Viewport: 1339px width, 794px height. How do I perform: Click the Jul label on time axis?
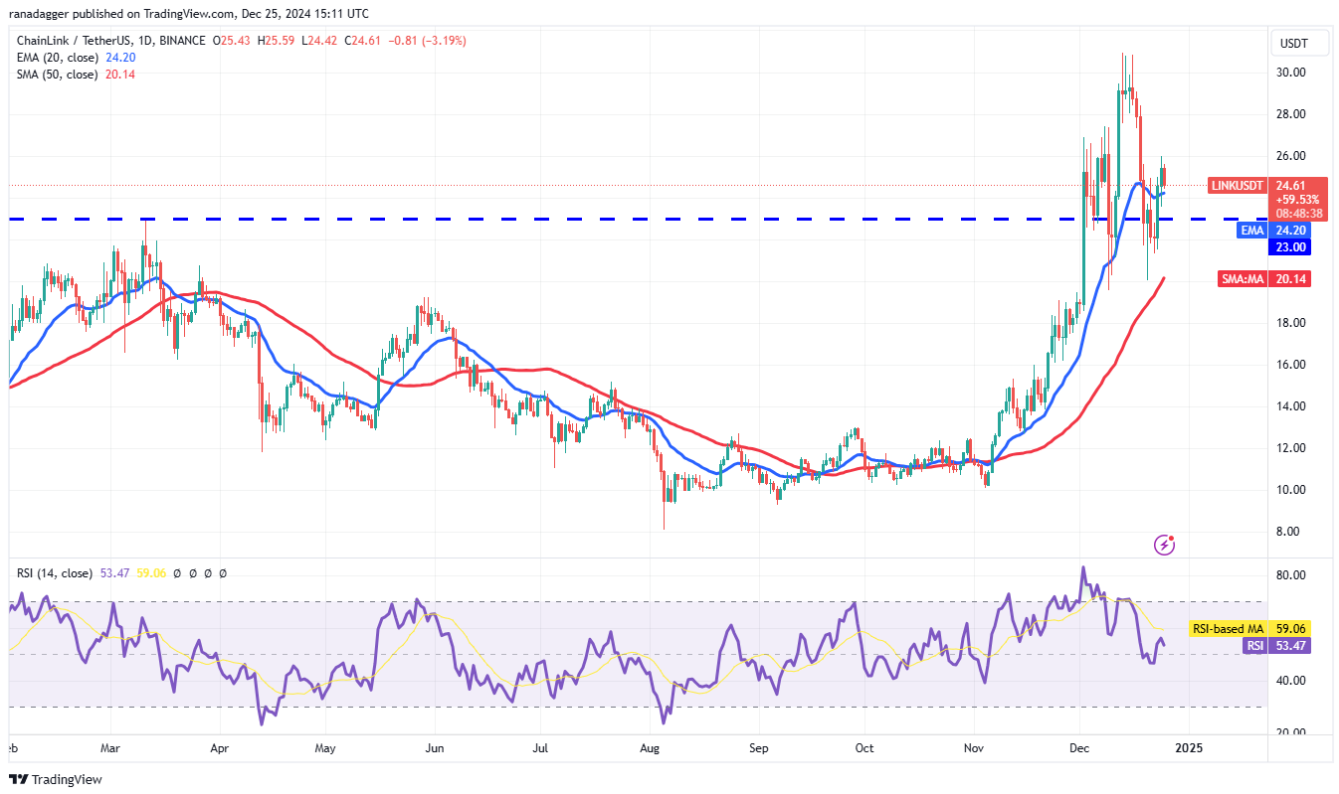(541, 748)
